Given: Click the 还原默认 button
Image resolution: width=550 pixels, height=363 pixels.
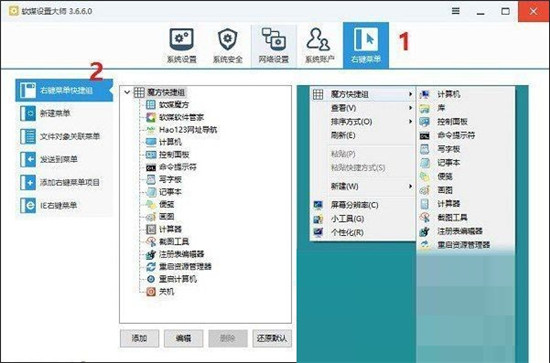Looking at the screenshot, I should (272, 338).
